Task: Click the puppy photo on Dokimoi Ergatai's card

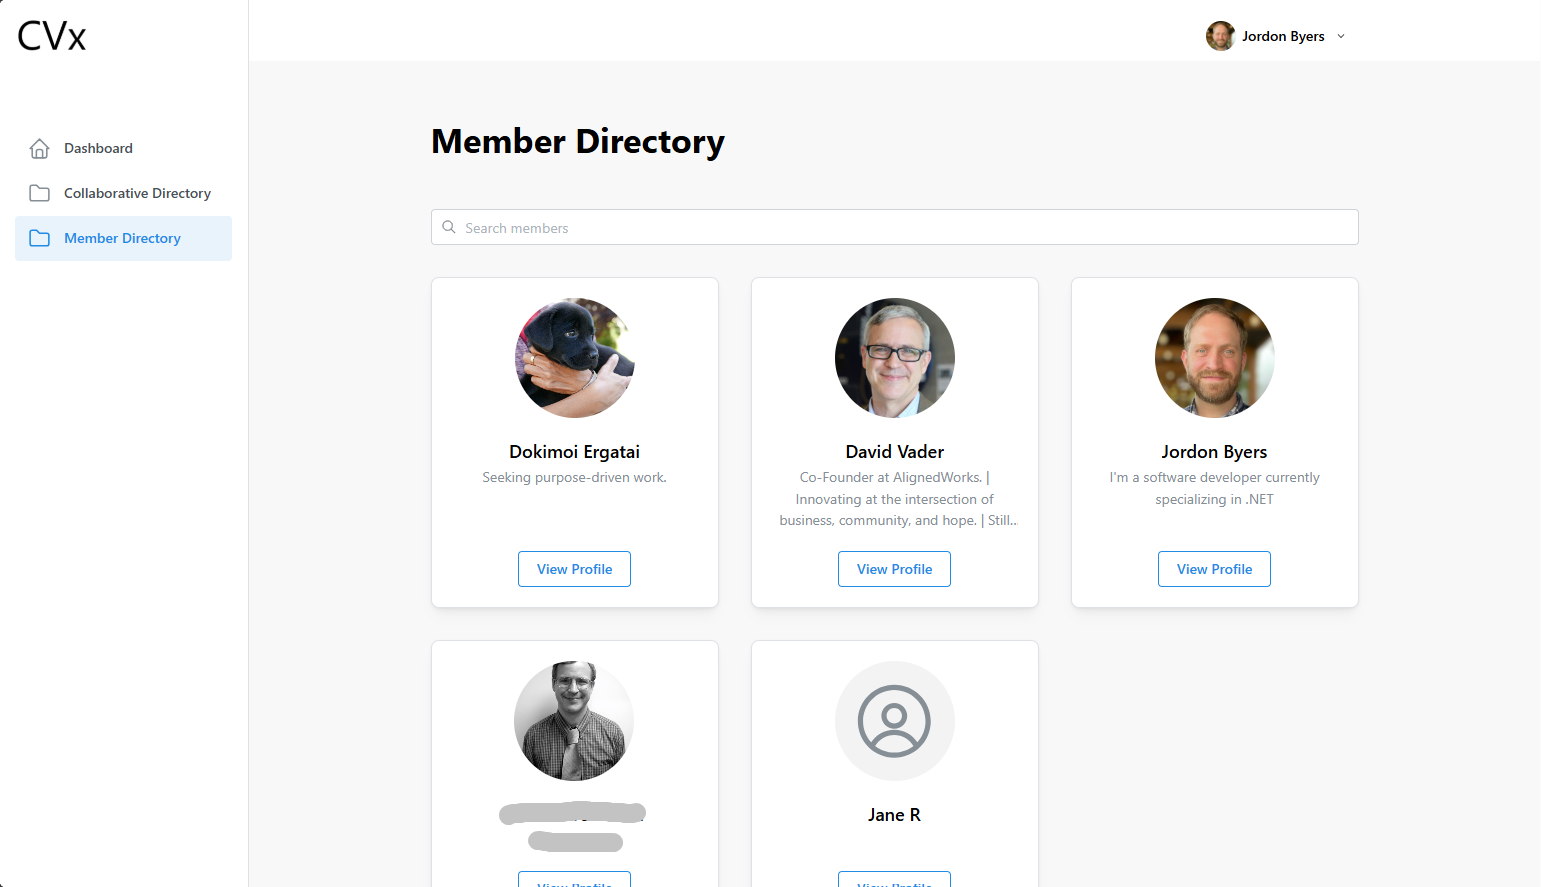Action: tap(574, 357)
